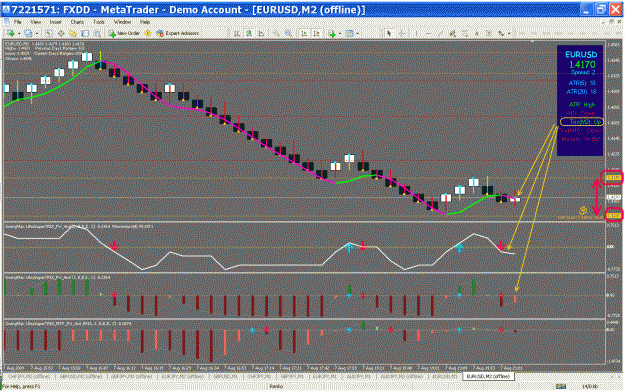Toggle the Data Window crosshair icon
625x392 pixels.
point(61,33)
